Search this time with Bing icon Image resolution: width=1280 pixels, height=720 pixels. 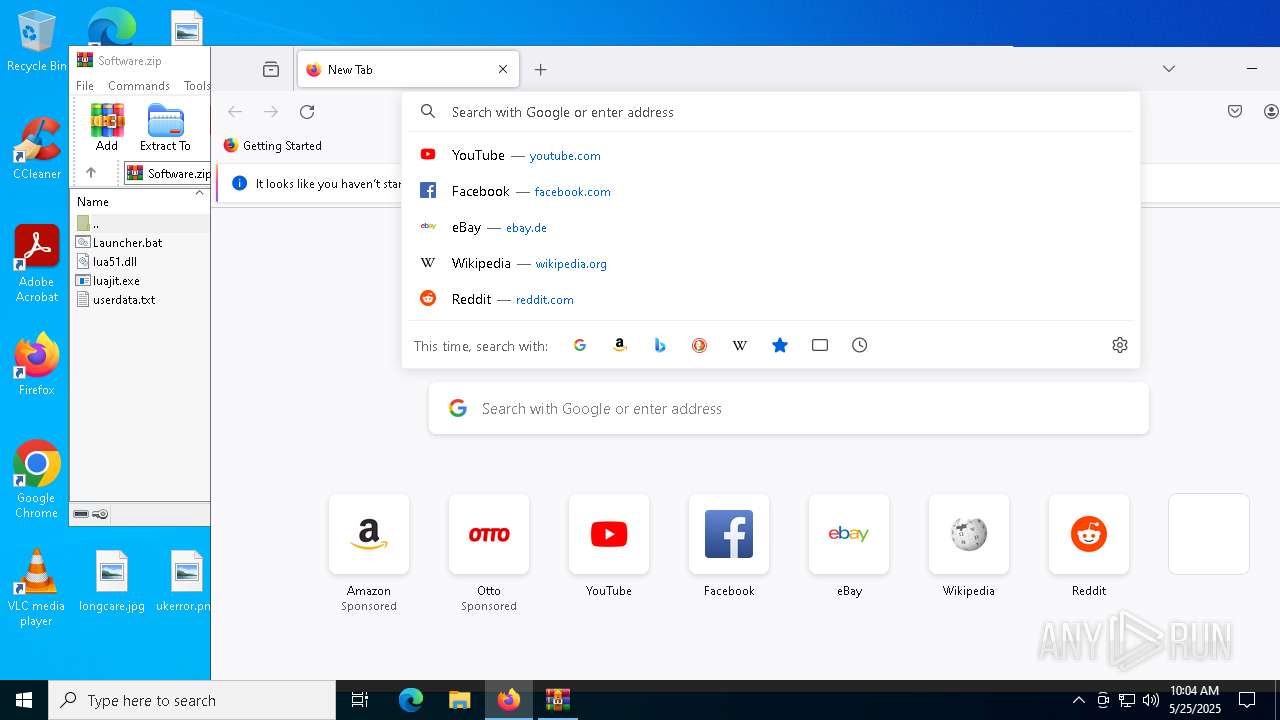[x=660, y=345]
